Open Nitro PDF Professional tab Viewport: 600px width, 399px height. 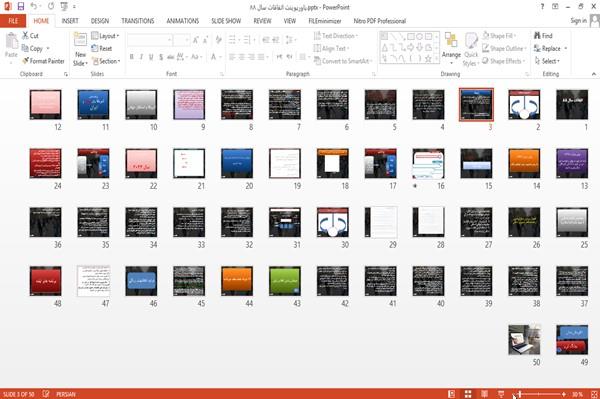(x=380, y=21)
